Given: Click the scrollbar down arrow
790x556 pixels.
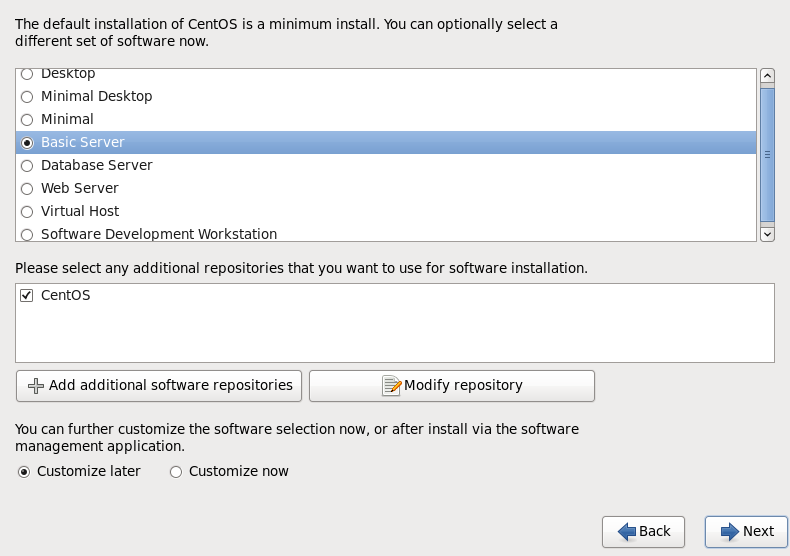Looking at the screenshot, I should (767, 234).
